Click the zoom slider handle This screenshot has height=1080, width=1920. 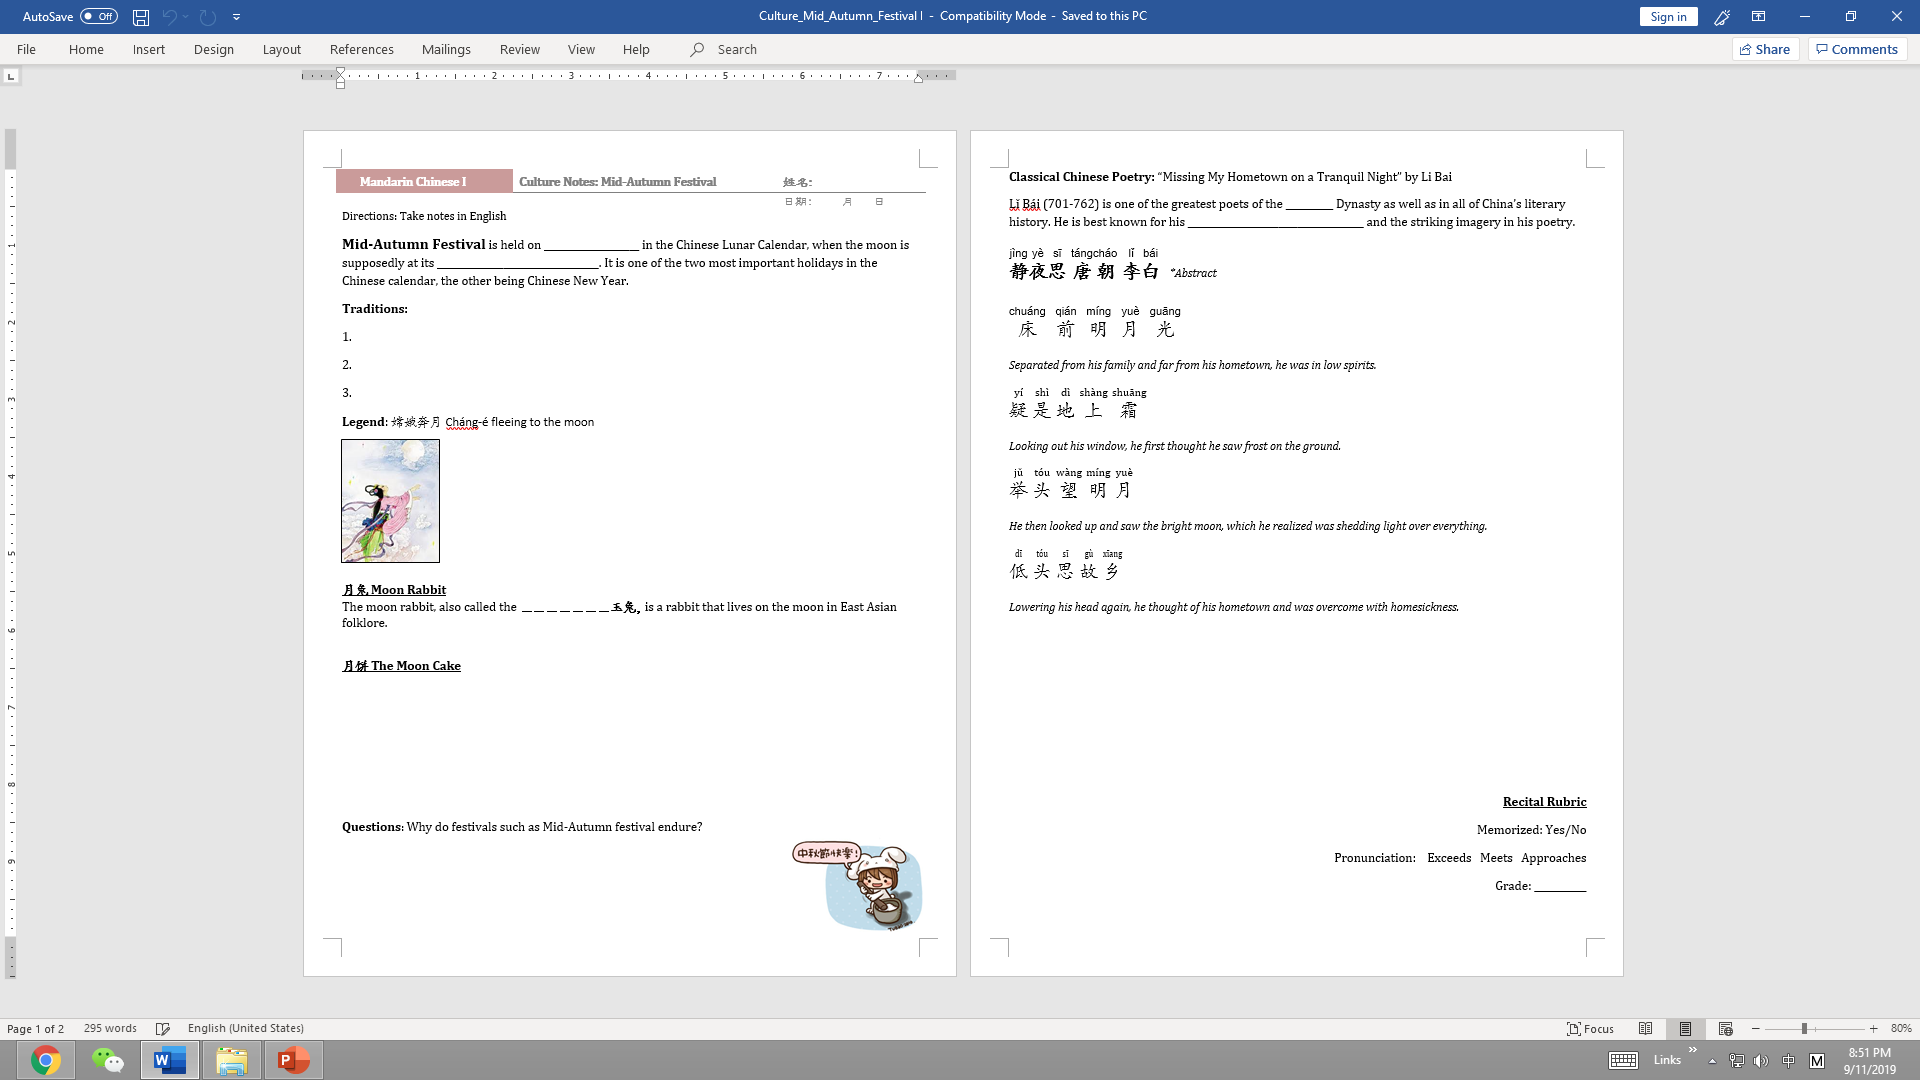[x=1804, y=1029]
